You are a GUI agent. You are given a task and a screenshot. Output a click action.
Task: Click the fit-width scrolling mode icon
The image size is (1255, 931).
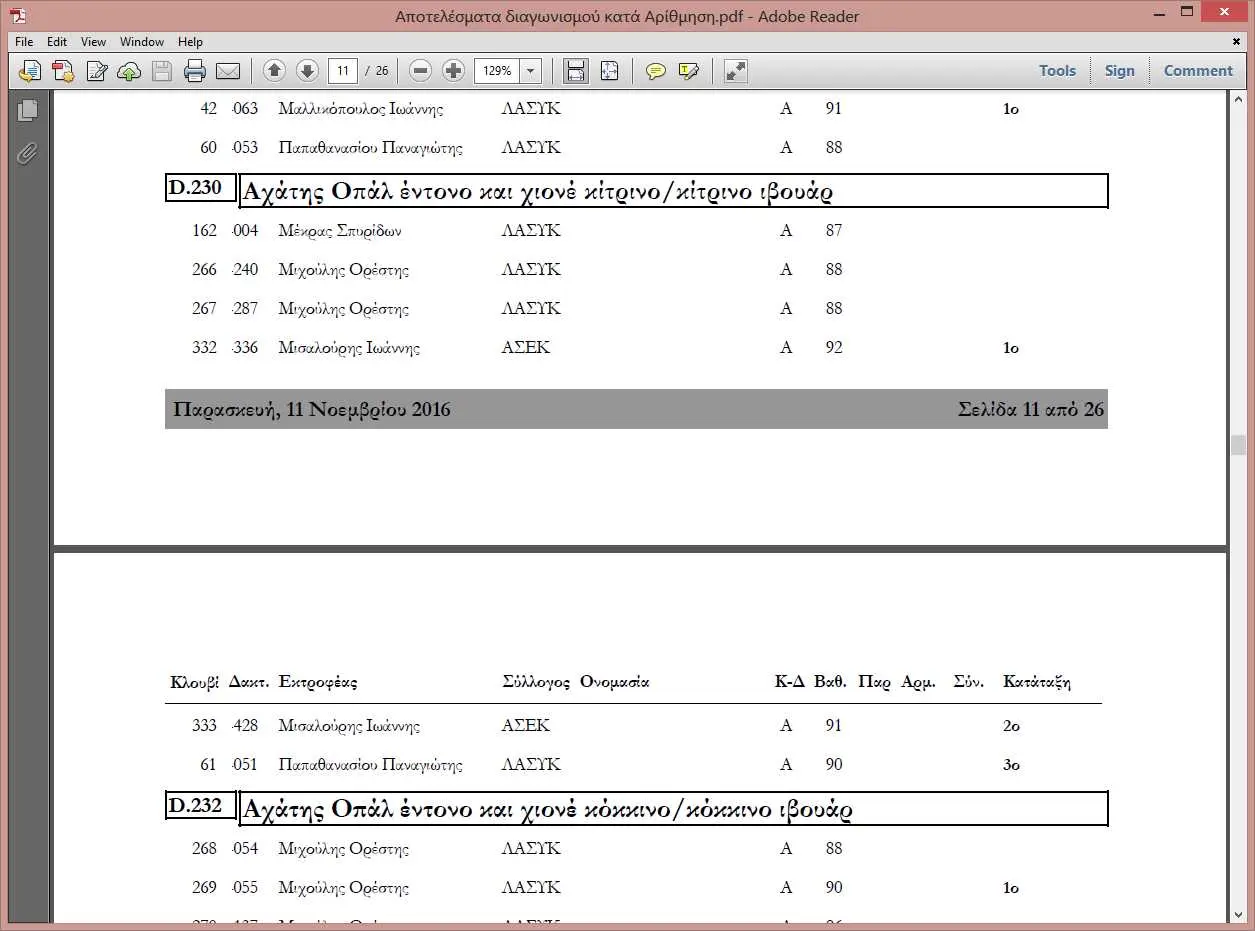click(x=576, y=71)
